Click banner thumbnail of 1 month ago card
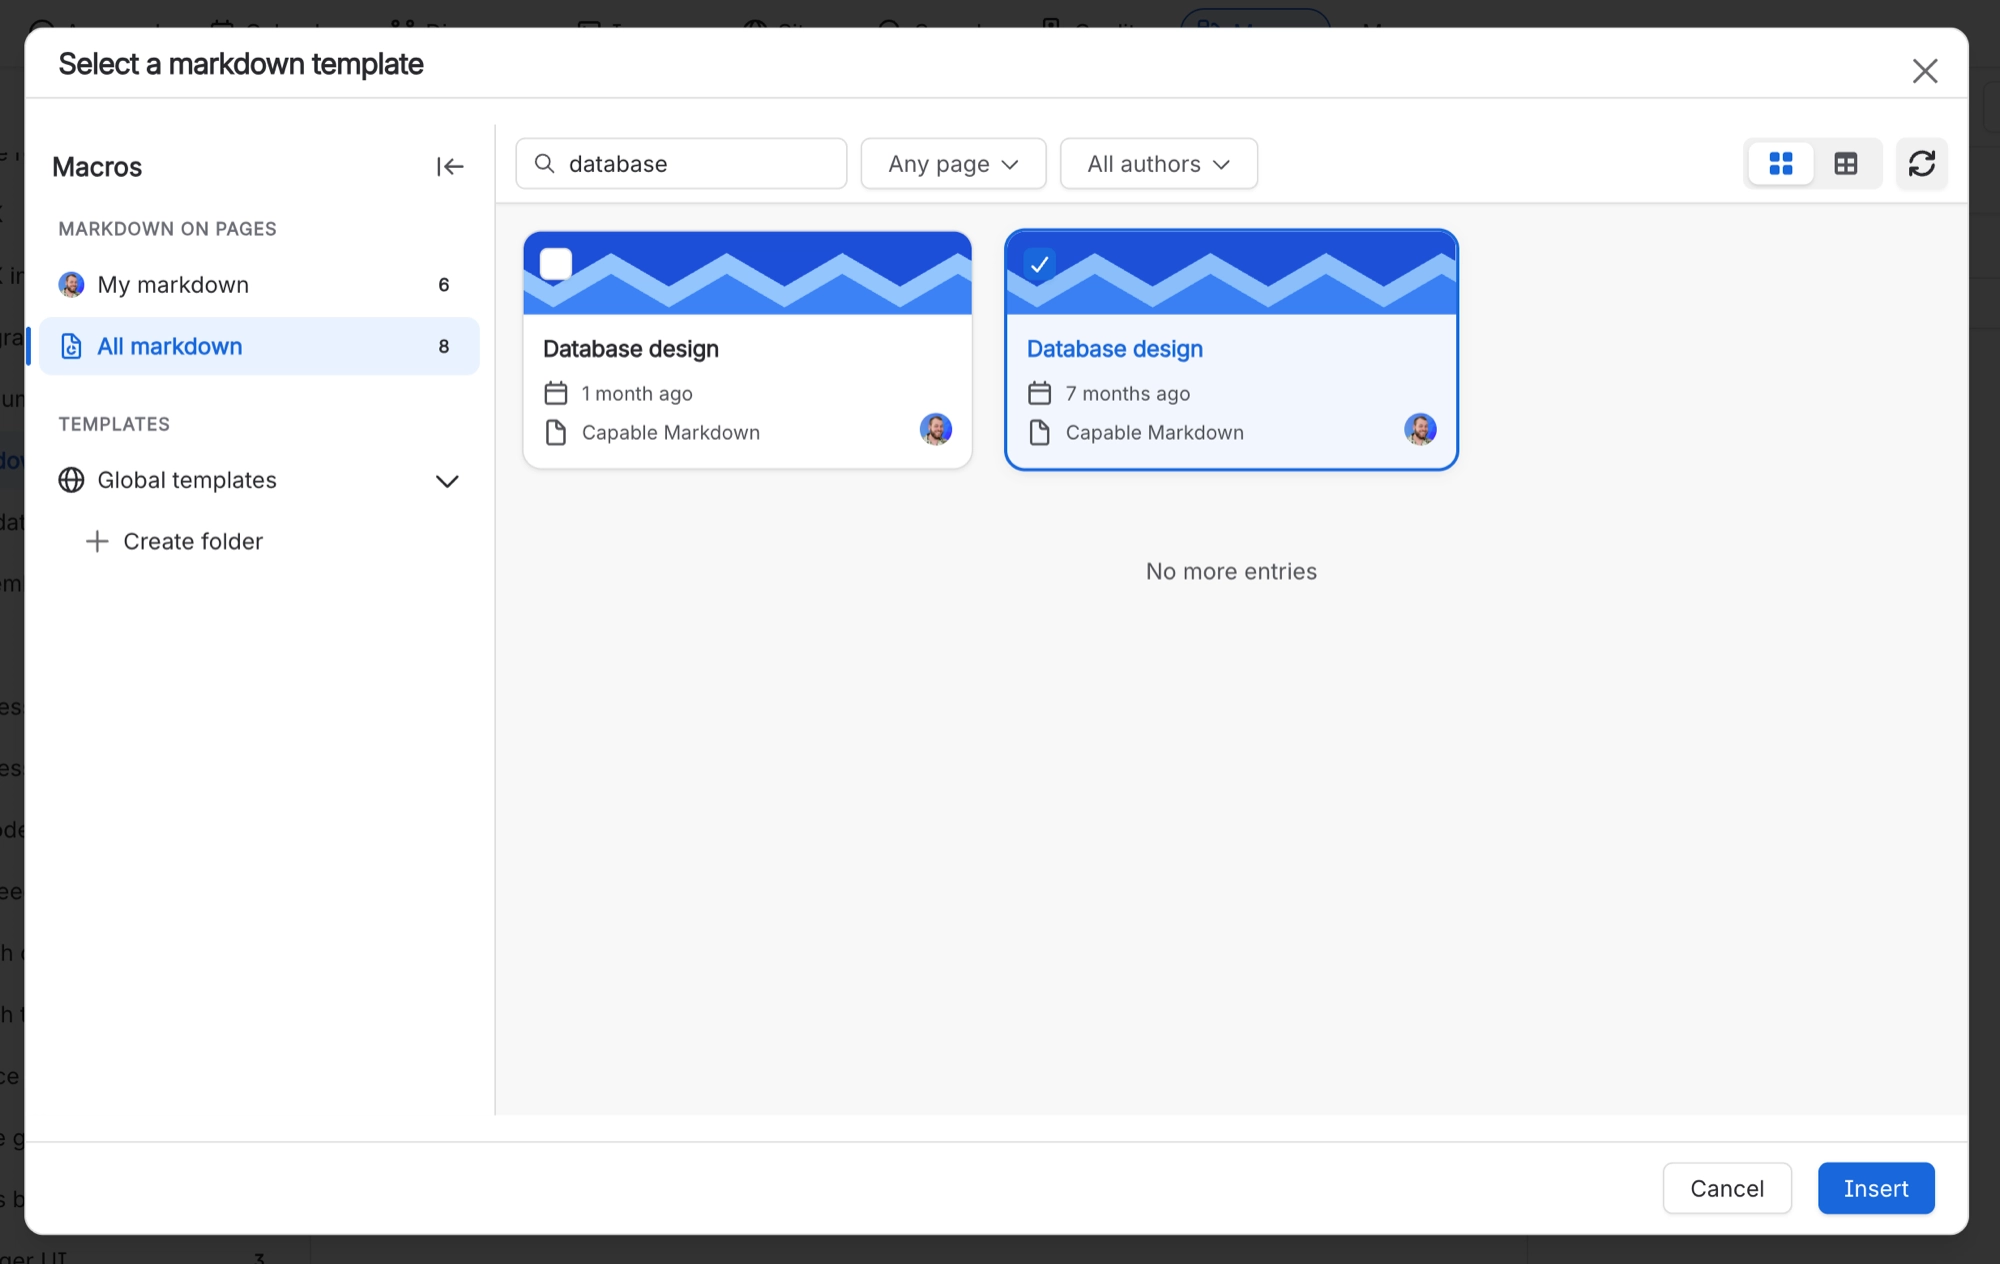Viewport: 2000px width, 1264px height. pyautogui.click(x=748, y=273)
